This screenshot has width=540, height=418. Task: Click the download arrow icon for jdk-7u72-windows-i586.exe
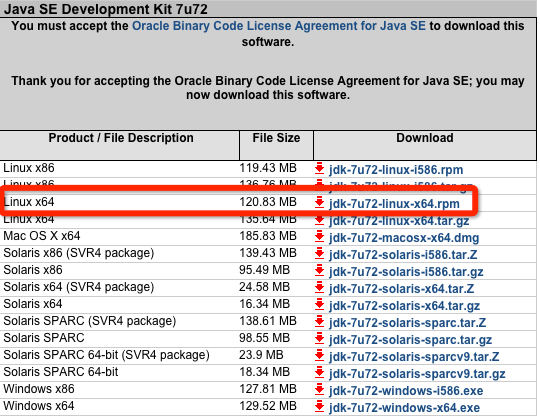pyautogui.click(x=320, y=390)
